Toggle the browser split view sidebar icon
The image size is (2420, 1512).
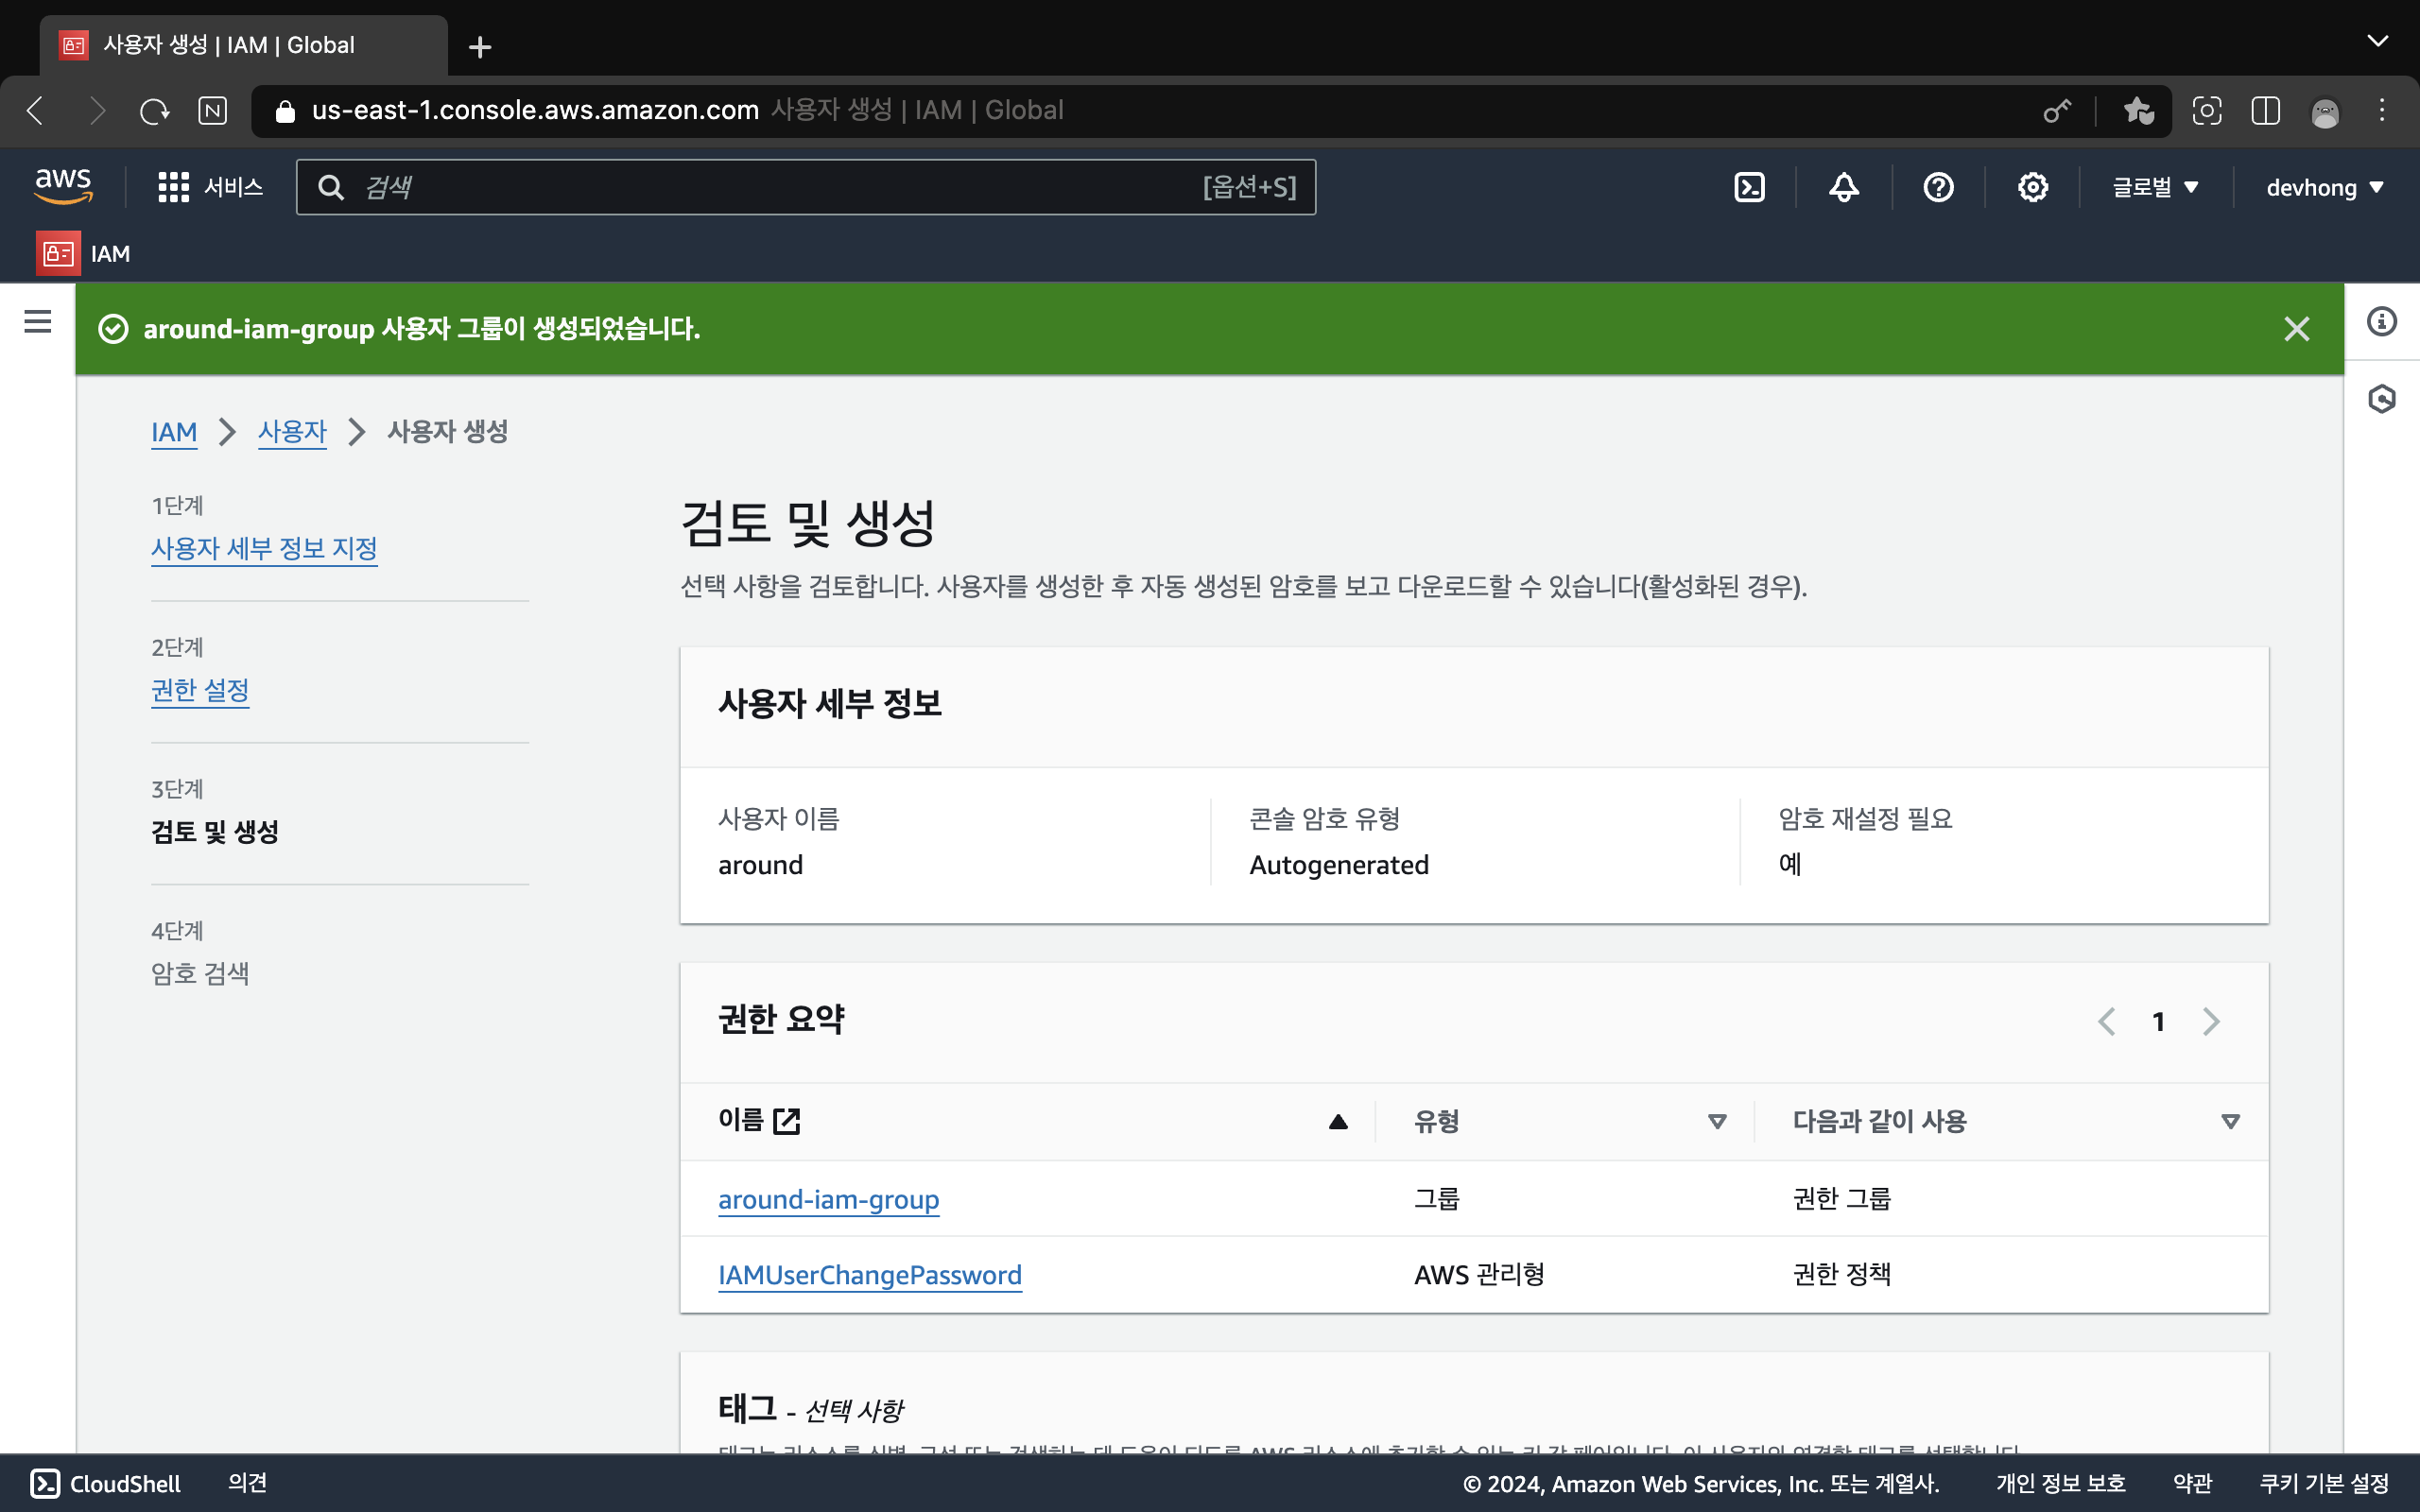[2265, 110]
